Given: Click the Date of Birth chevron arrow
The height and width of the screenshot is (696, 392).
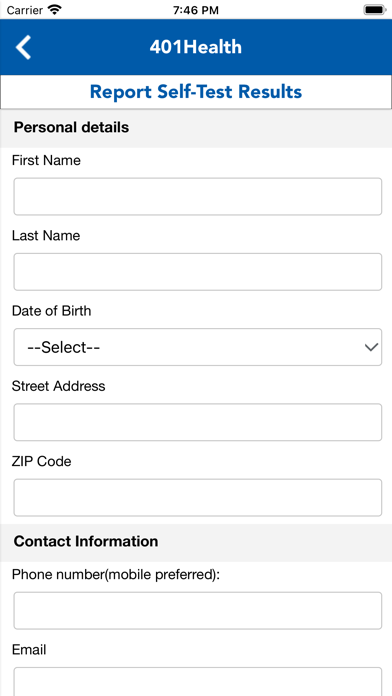Looking at the screenshot, I should [371, 347].
